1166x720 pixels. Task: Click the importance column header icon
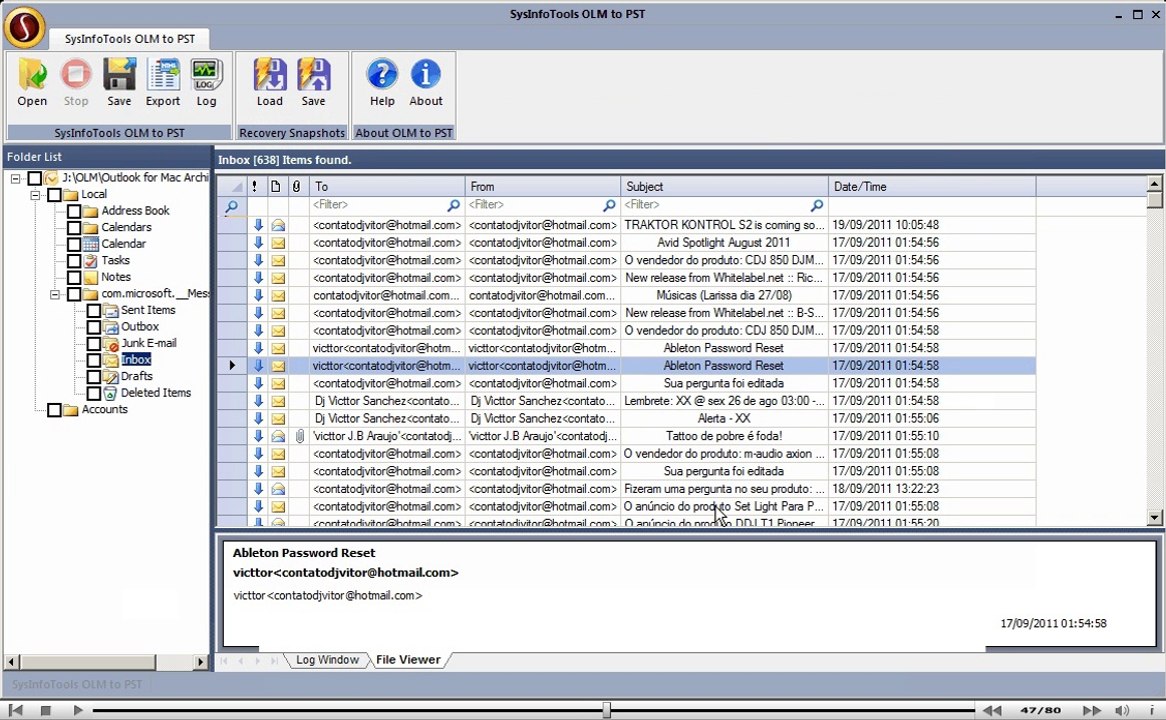[x=255, y=186]
